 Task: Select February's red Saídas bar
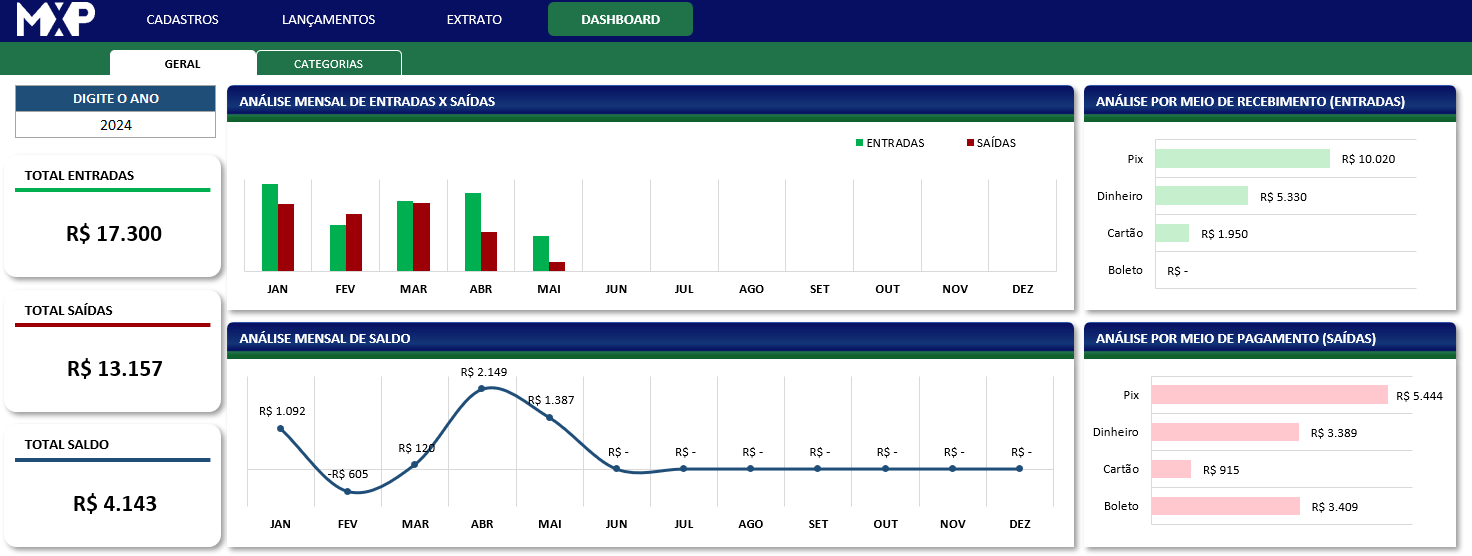point(354,242)
